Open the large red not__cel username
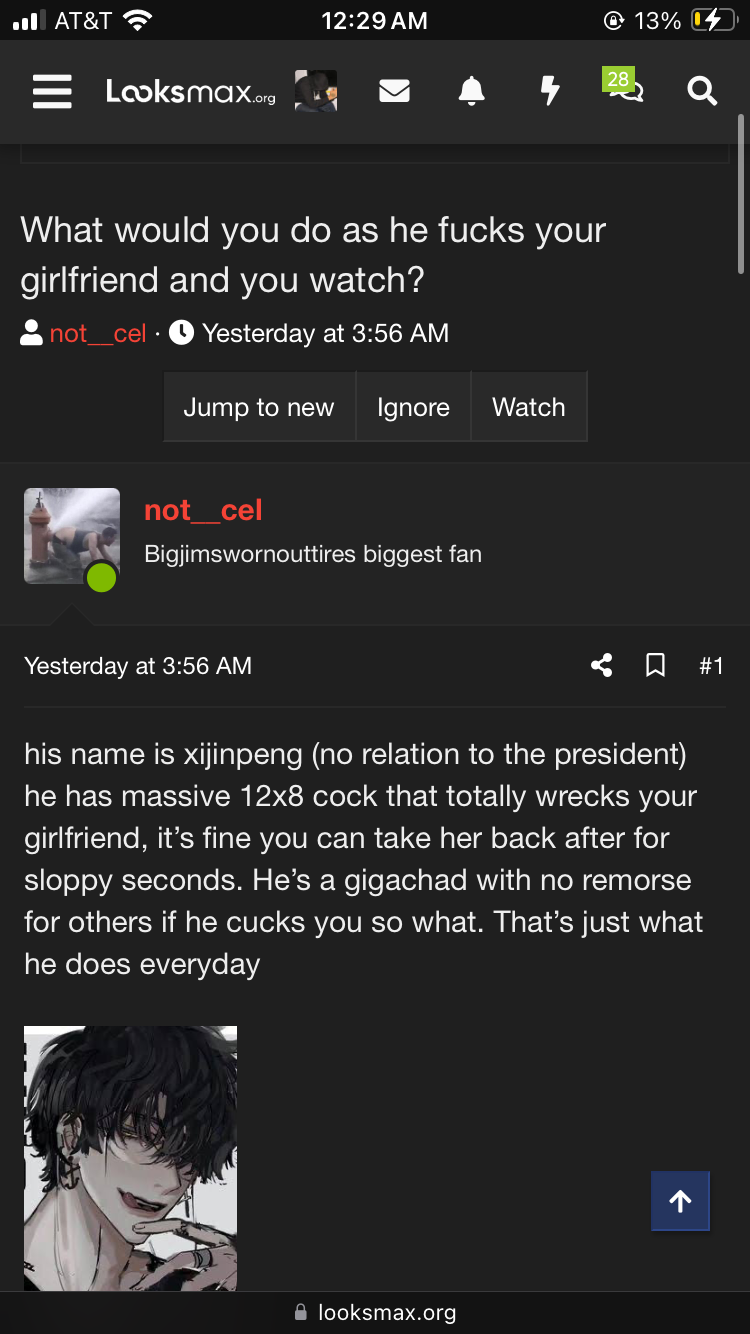Viewport: 750px width, 1334px height. (203, 510)
